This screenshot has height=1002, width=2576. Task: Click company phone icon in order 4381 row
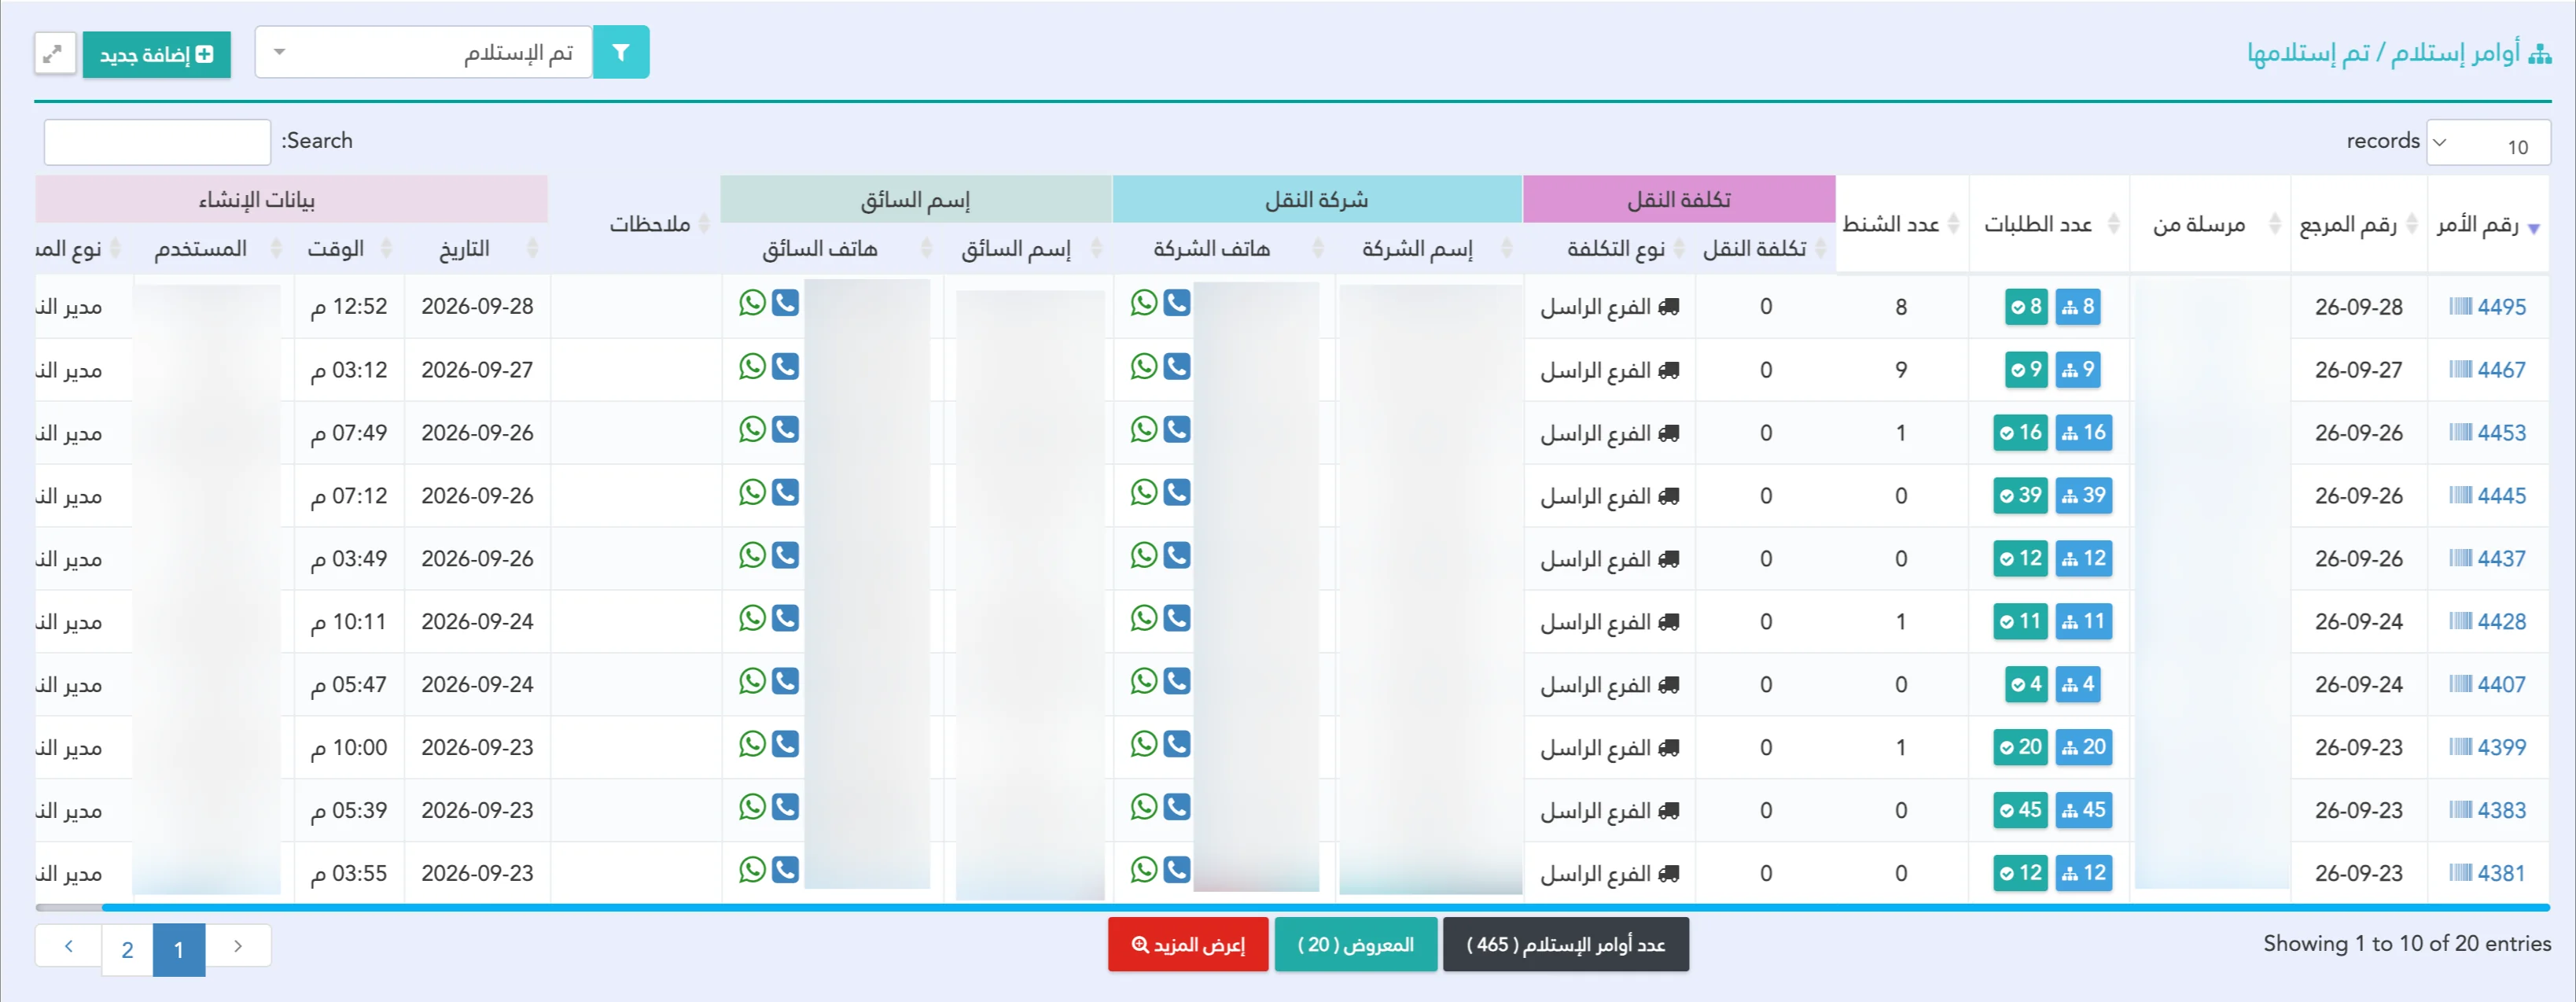coord(1177,870)
